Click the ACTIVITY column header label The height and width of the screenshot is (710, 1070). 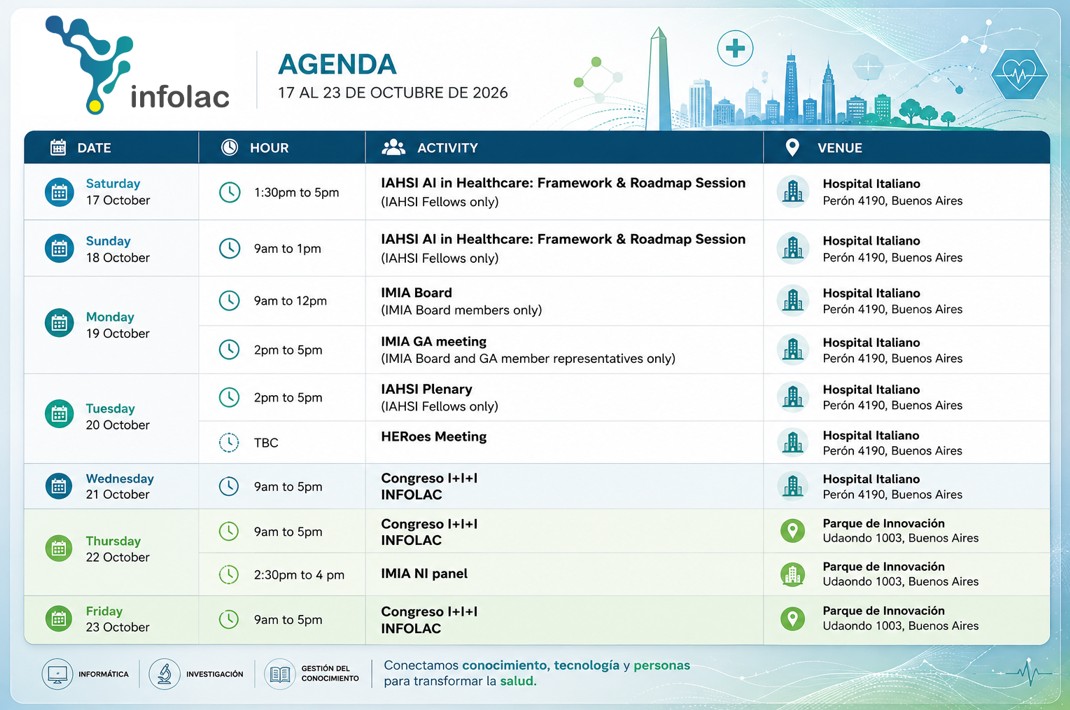point(448,148)
